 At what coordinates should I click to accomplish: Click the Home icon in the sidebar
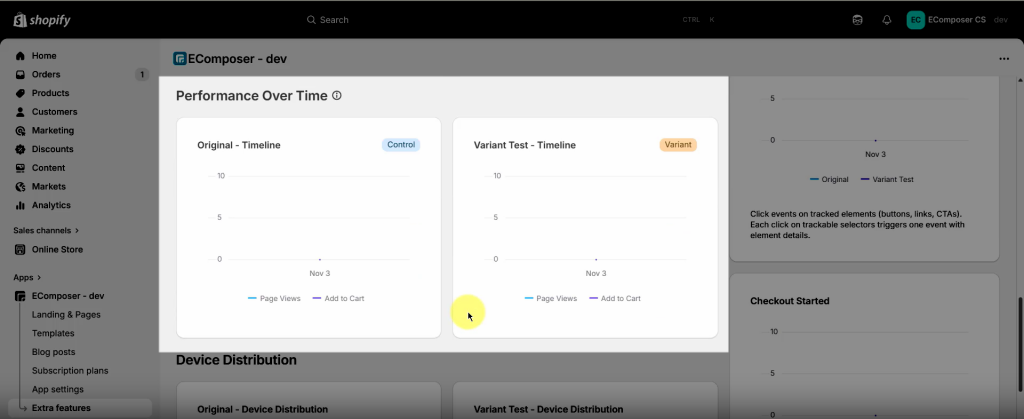[x=20, y=56]
